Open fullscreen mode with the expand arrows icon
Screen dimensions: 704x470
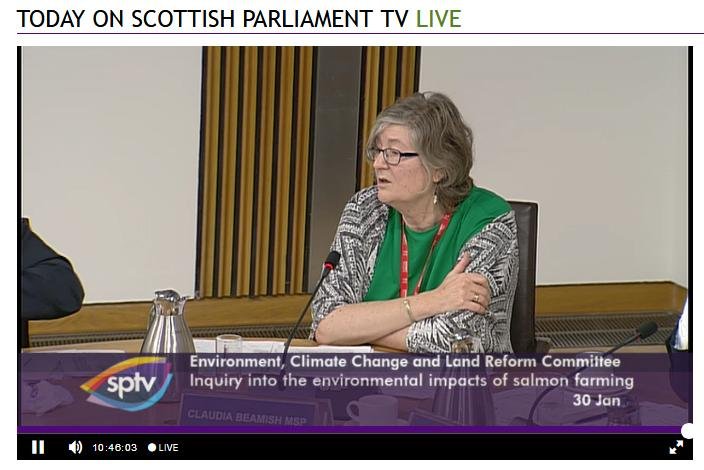[676, 447]
